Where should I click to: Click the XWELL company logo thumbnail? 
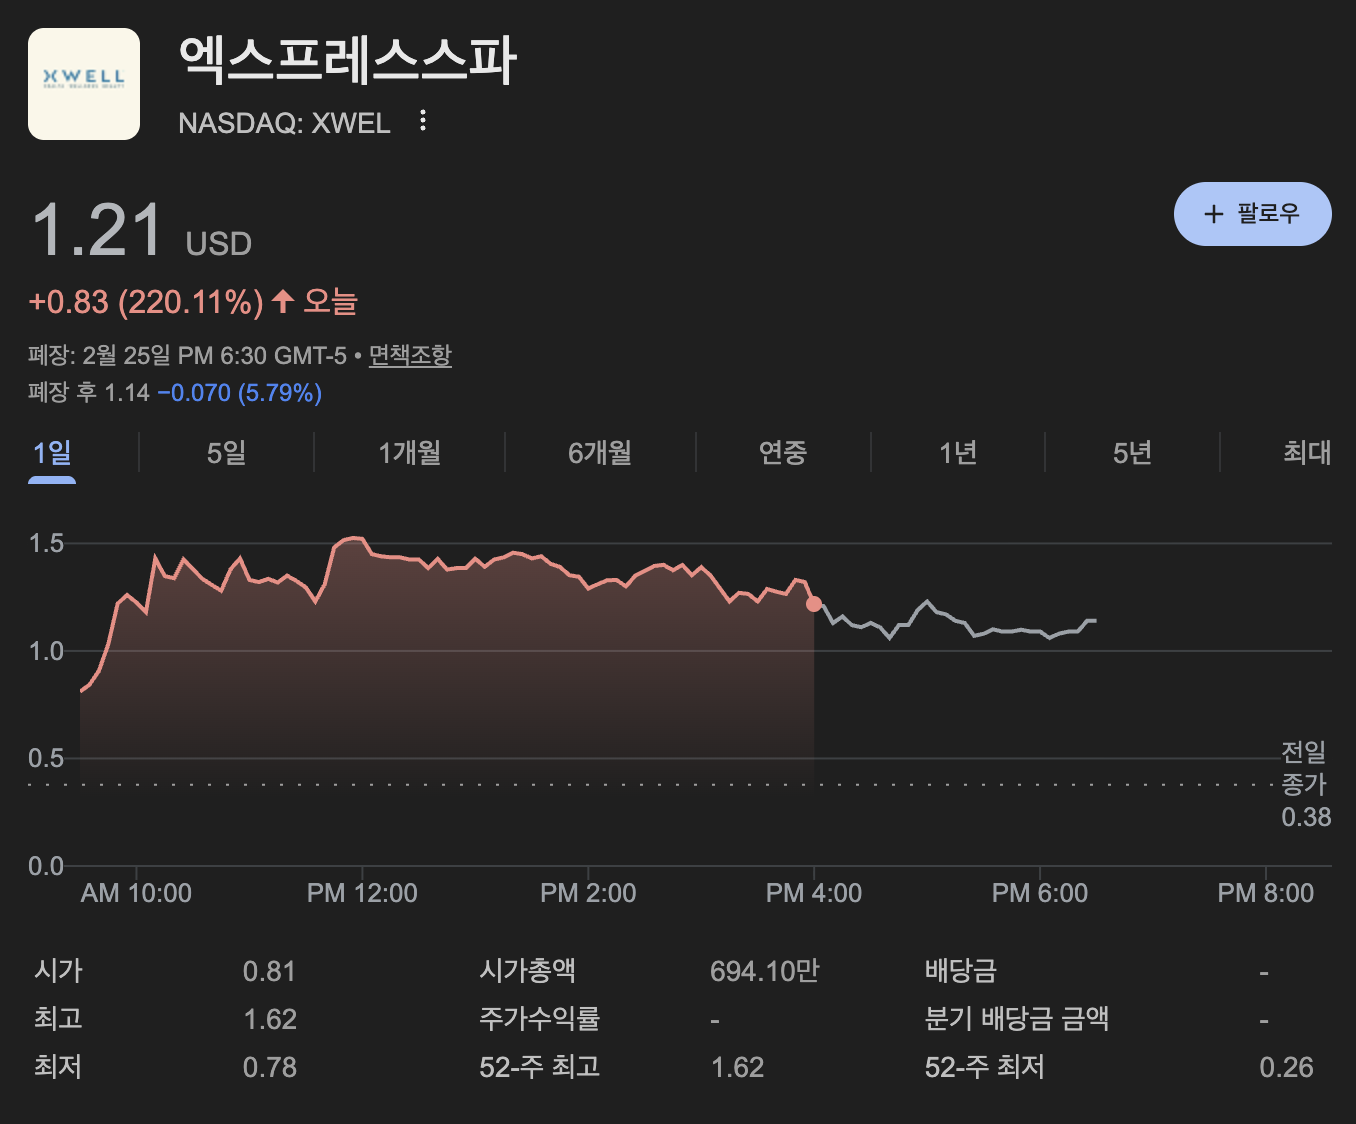(x=84, y=84)
